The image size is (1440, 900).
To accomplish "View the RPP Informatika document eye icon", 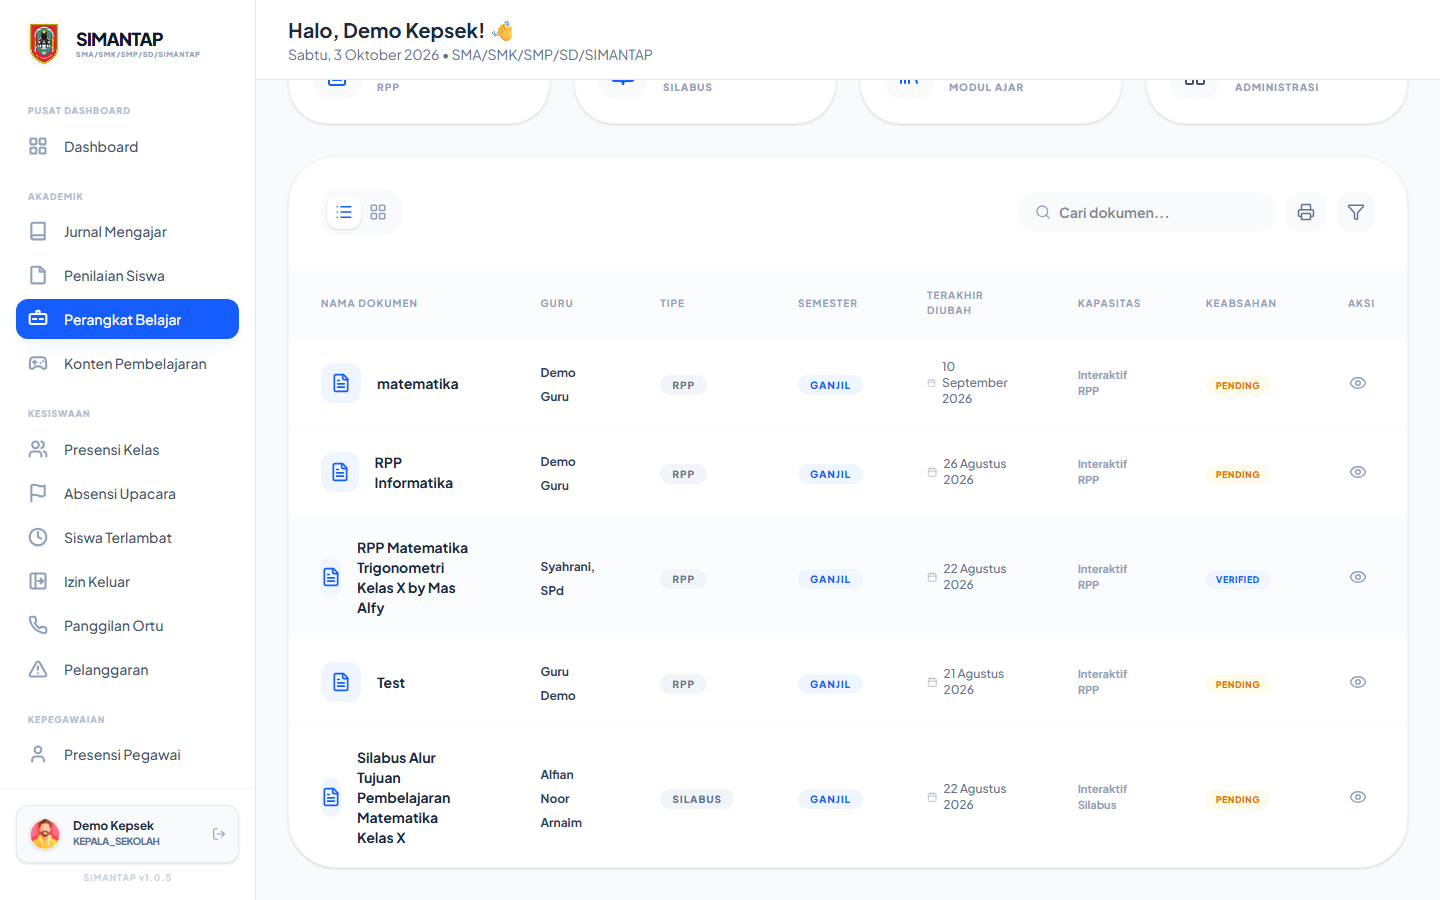I will pos(1358,472).
